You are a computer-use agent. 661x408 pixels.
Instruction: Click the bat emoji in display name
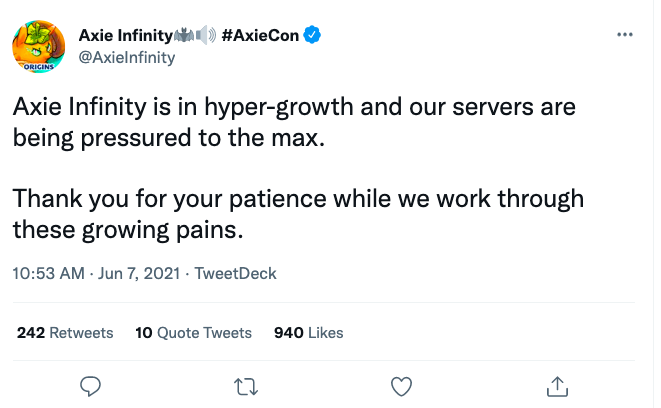click(187, 36)
